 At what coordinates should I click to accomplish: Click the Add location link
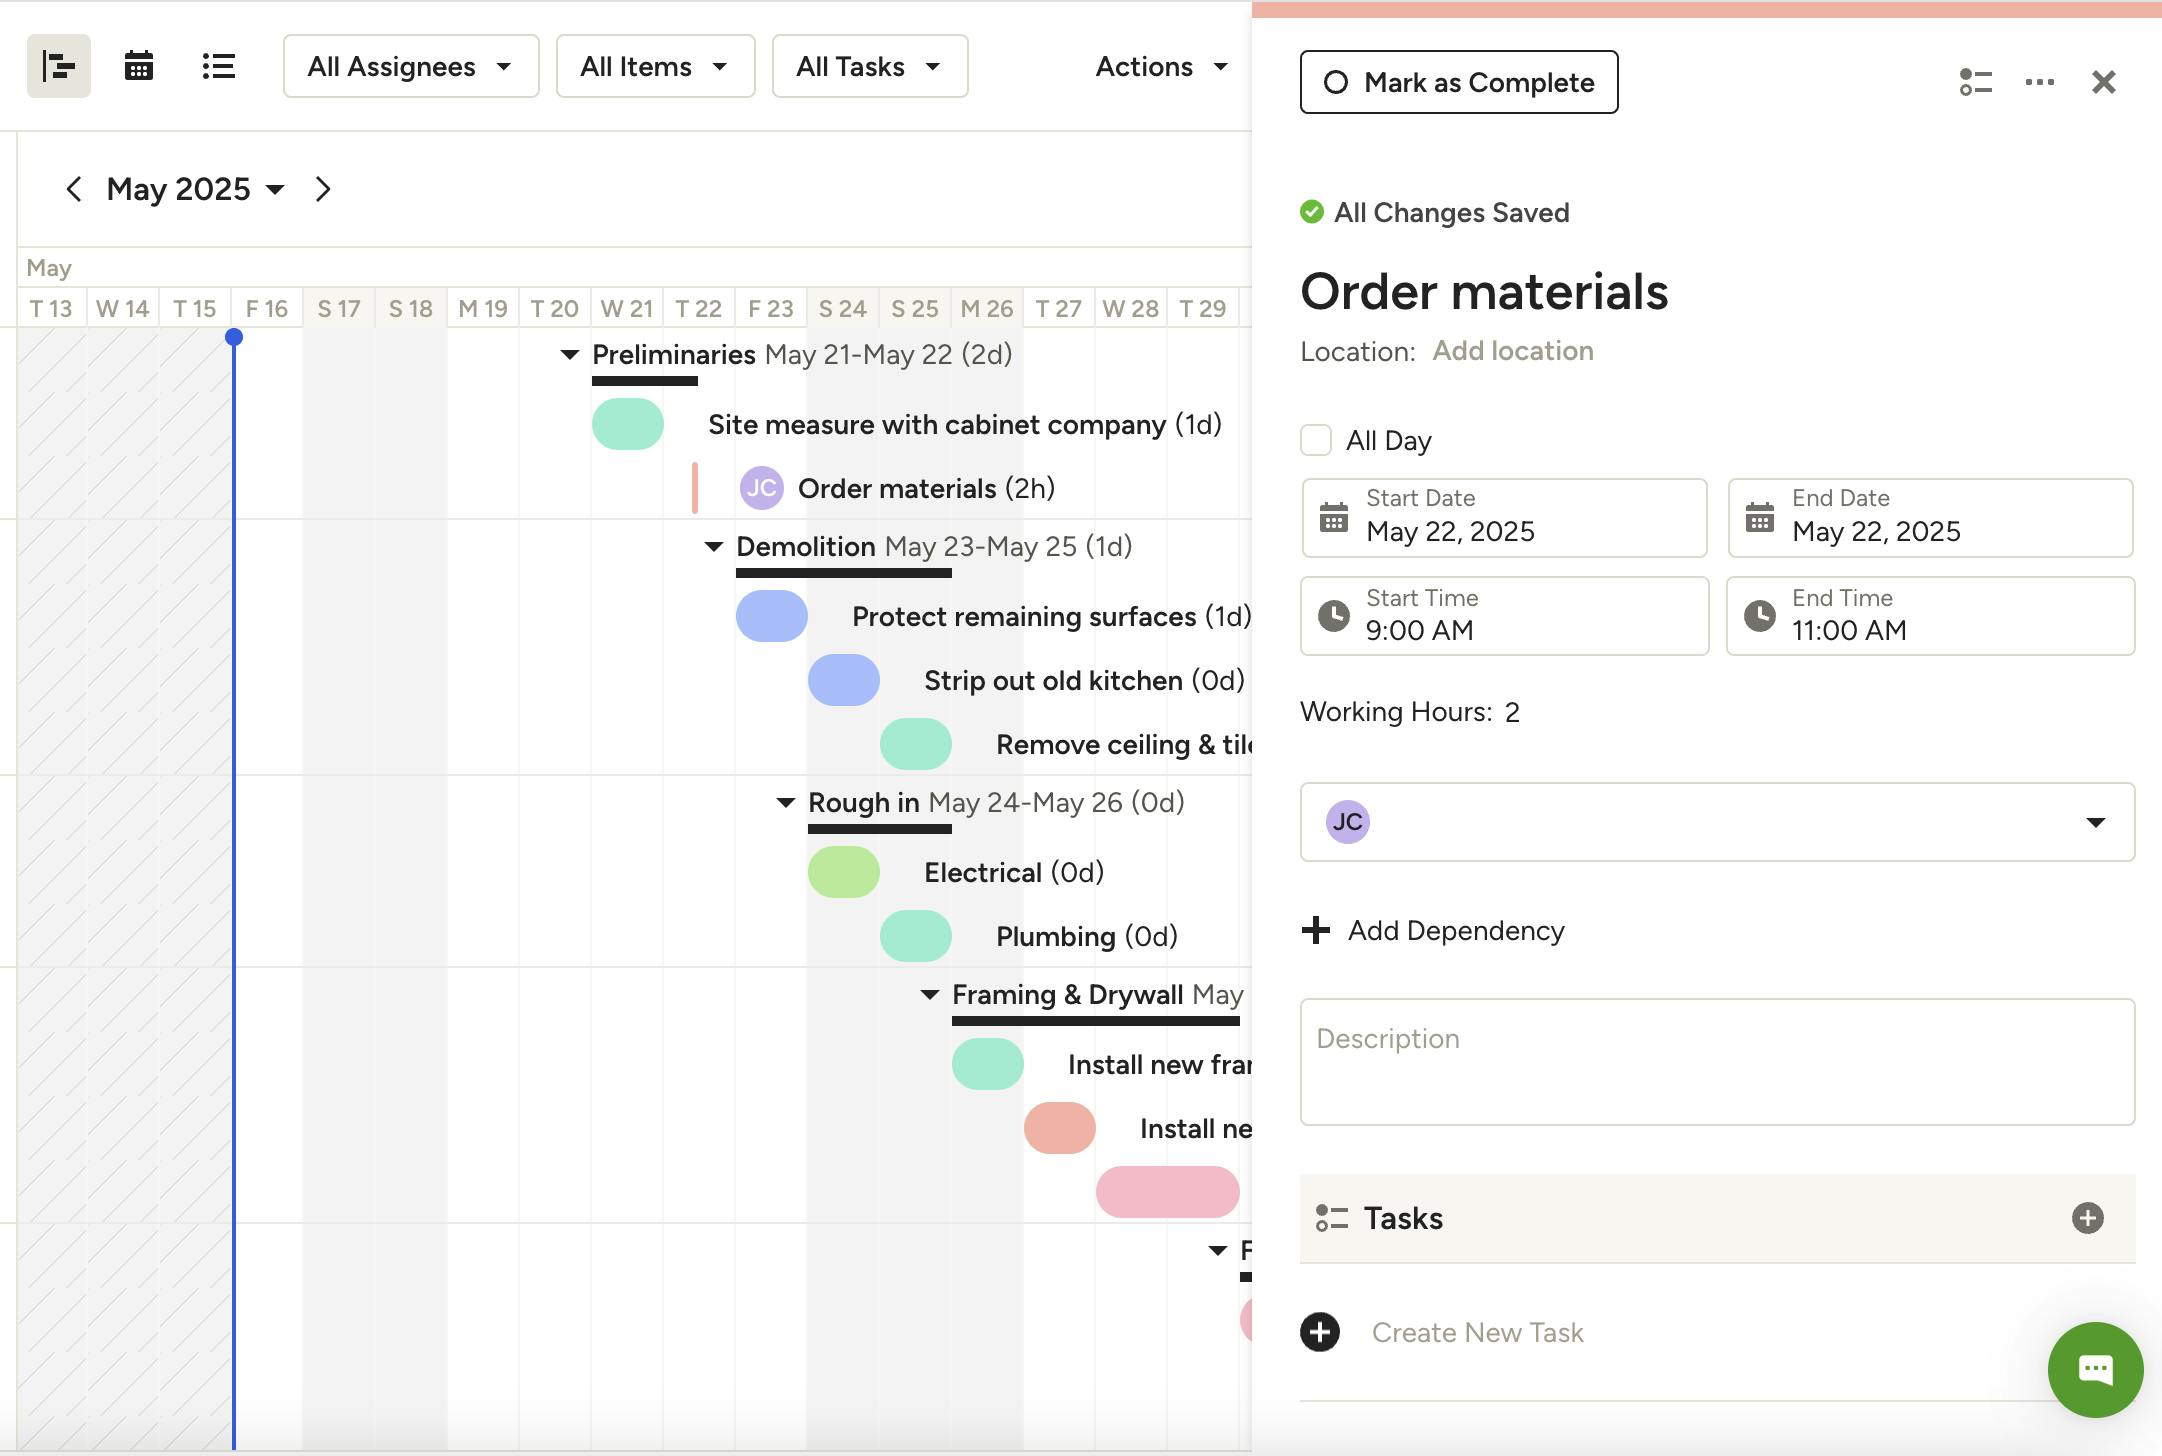1512,351
